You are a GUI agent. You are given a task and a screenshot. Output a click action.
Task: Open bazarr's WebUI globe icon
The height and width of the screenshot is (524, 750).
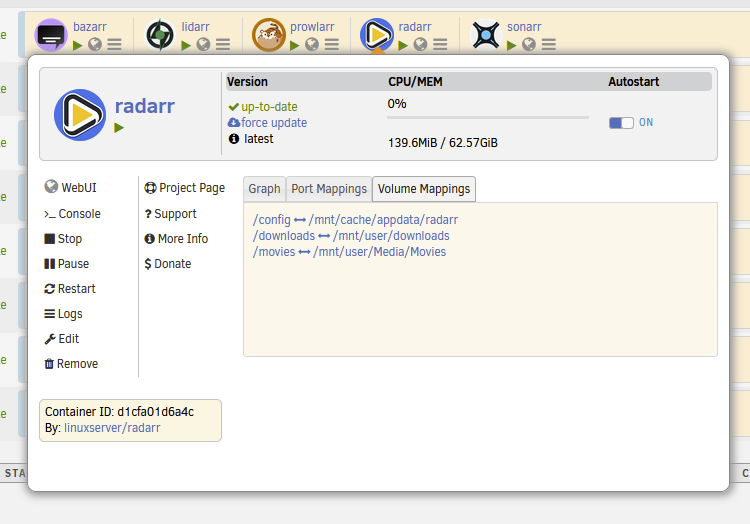95,44
